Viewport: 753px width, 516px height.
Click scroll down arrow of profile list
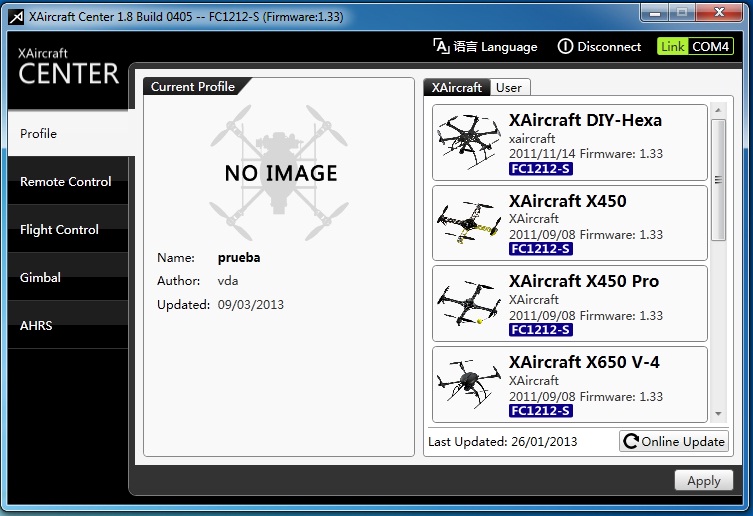718,414
